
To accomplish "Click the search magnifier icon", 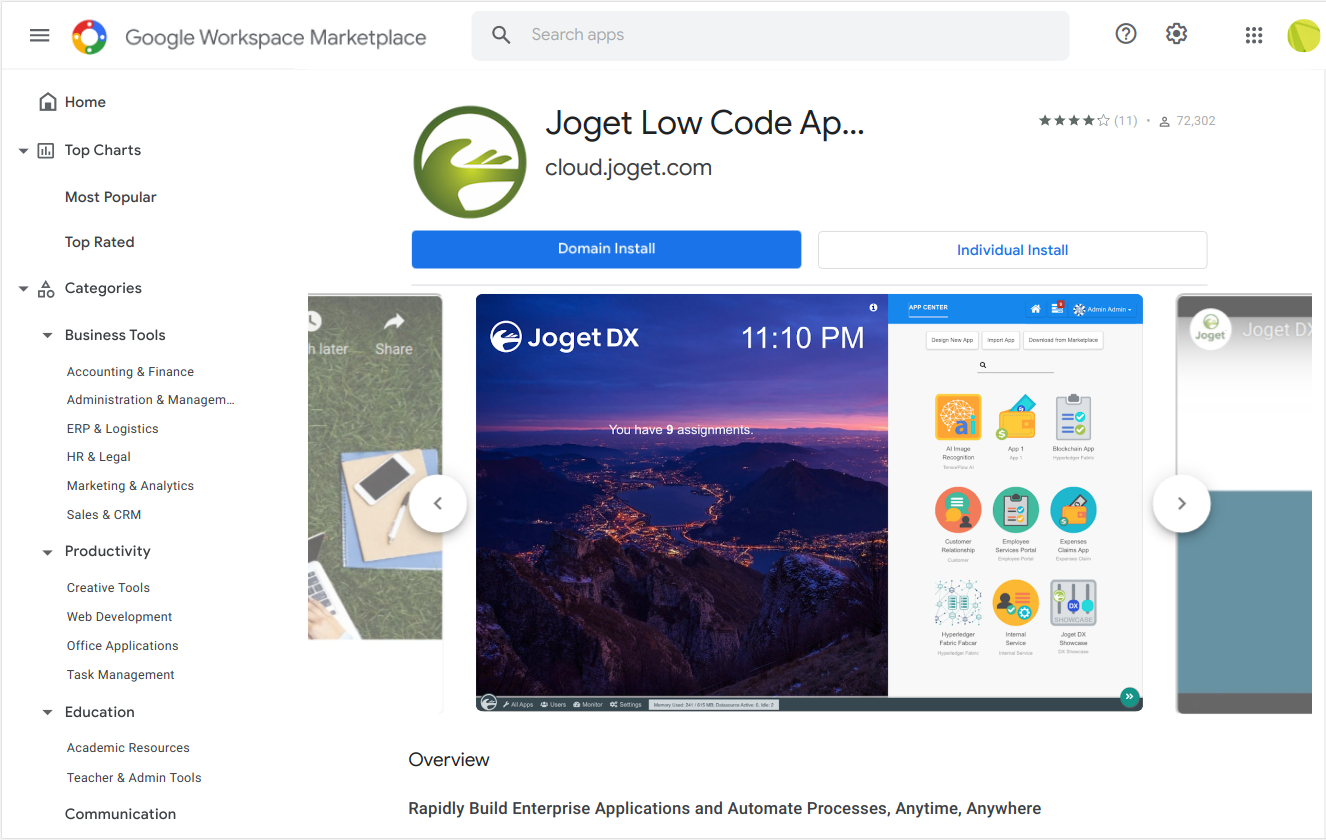I will [502, 35].
